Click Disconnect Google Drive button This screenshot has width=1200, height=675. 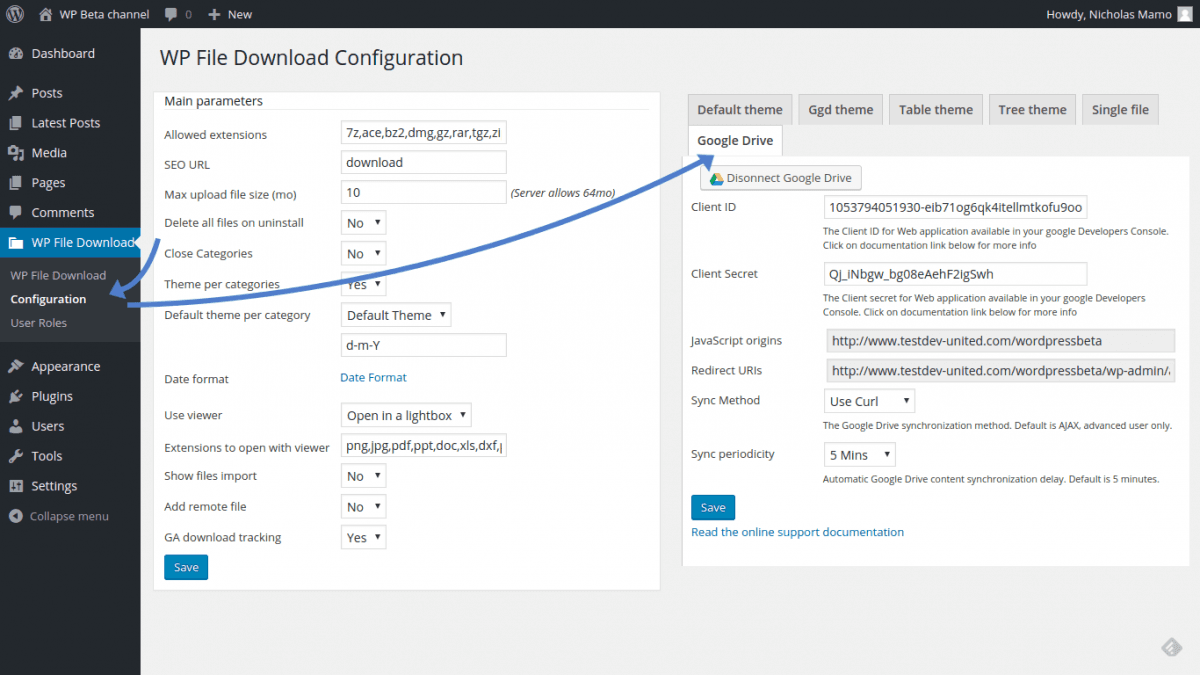pyautogui.click(x=781, y=178)
